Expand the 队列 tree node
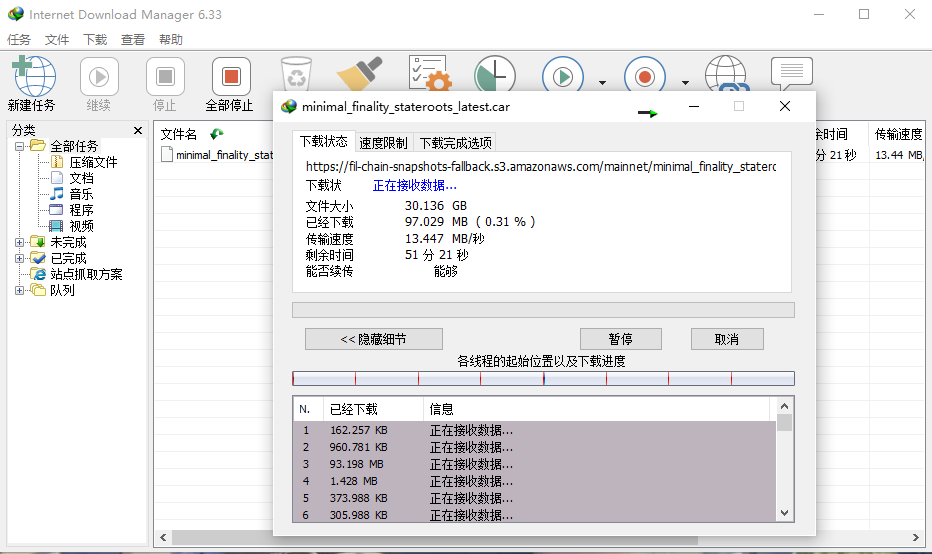 [x=20, y=290]
